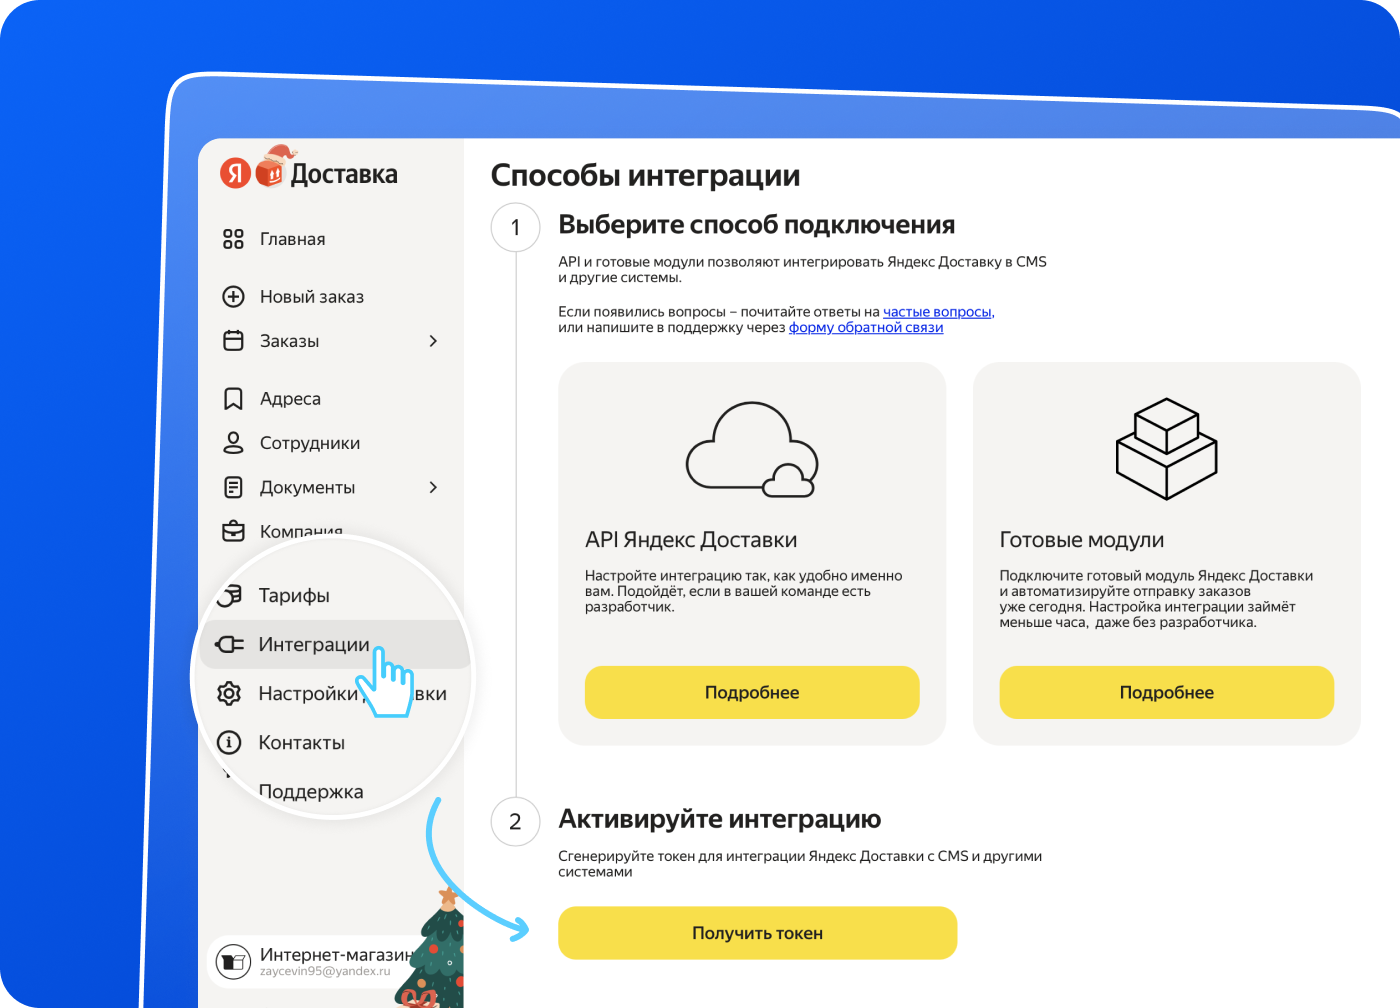This screenshot has height=1008, width=1400.
Task: Click the Документы document icon
Action: tap(233, 487)
